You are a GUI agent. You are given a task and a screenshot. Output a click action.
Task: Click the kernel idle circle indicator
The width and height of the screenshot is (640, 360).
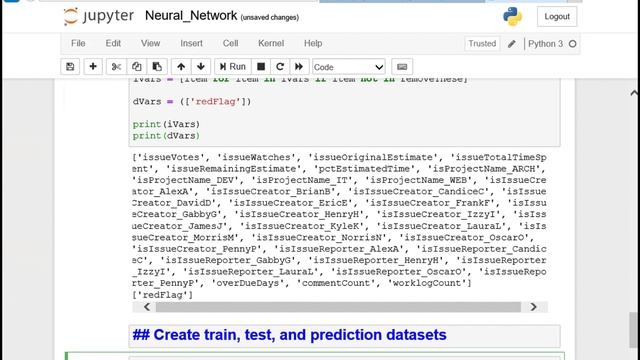pos(573,44)
